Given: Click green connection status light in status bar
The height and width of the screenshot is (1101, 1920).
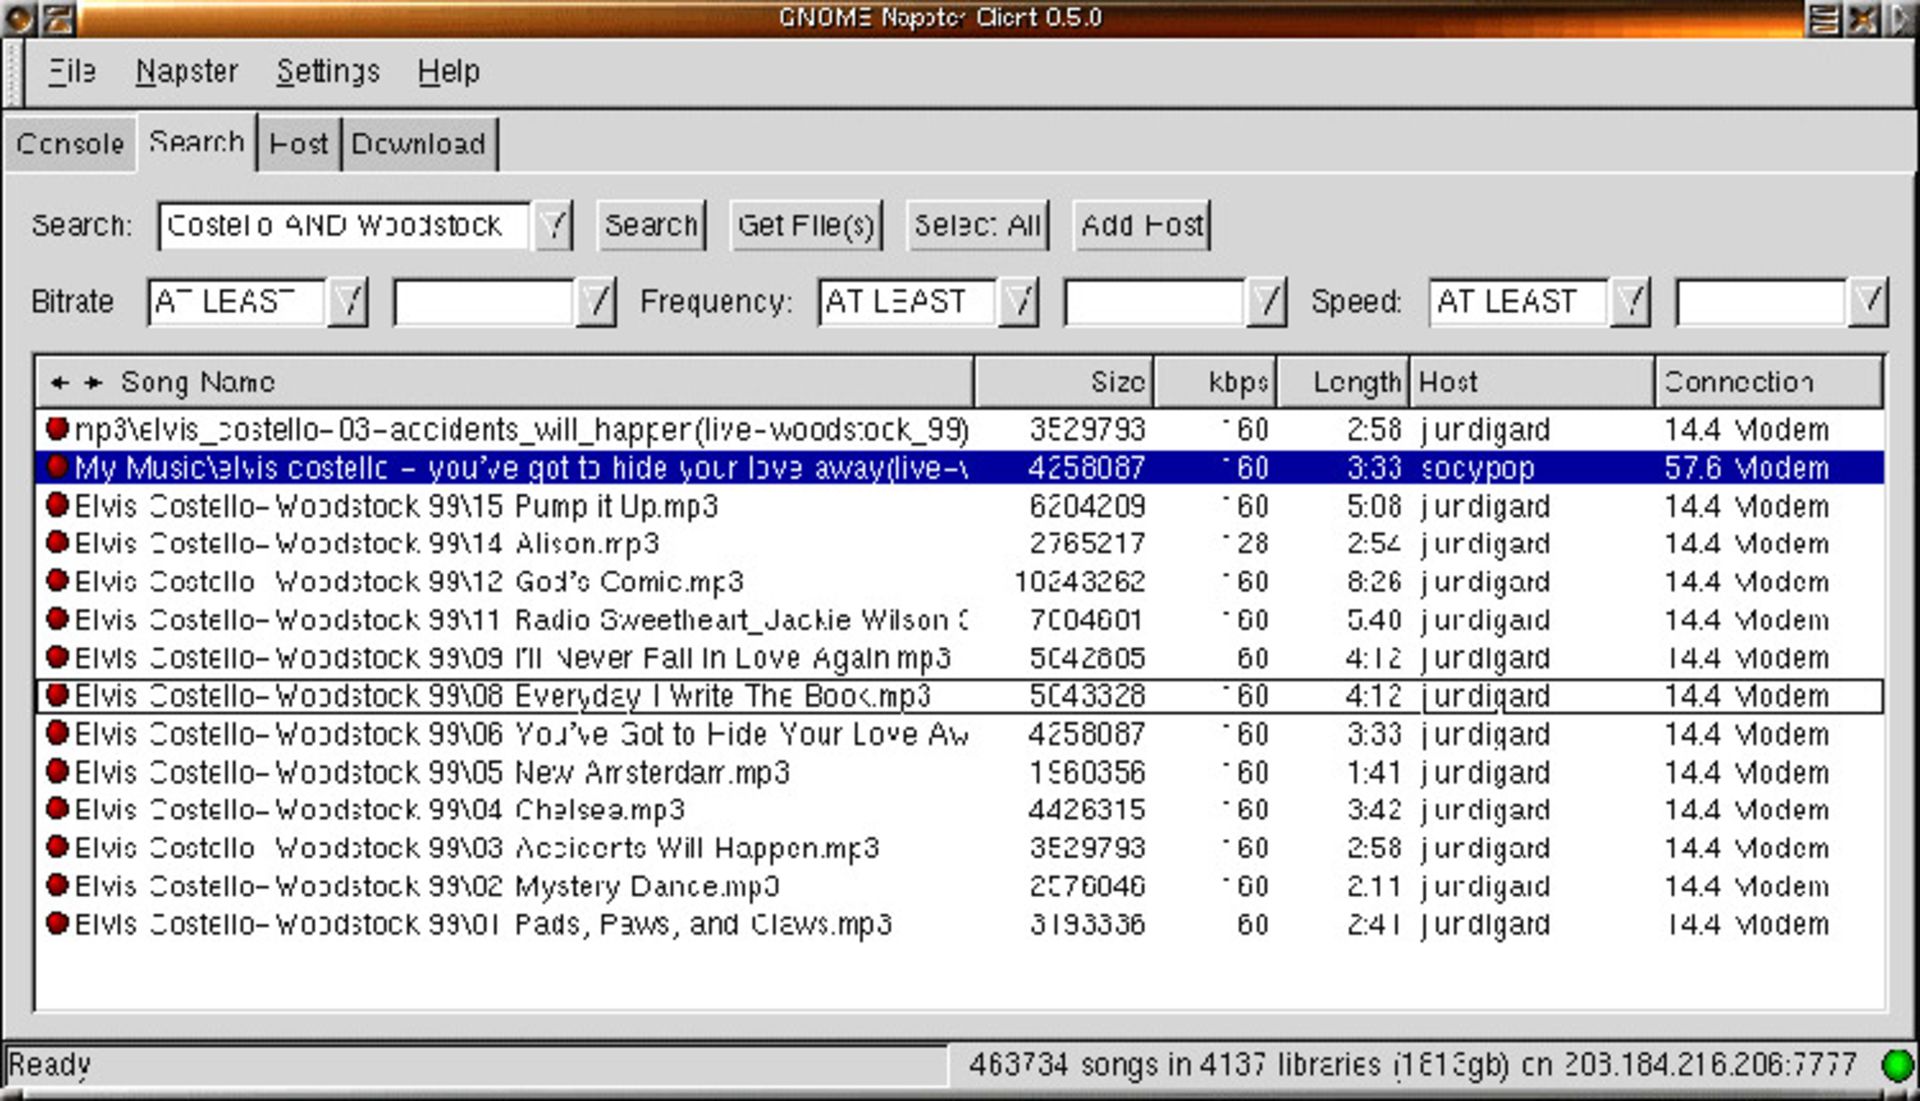Looking at the screenshot, I should pyautogui.click(x=1896, y=1065).
